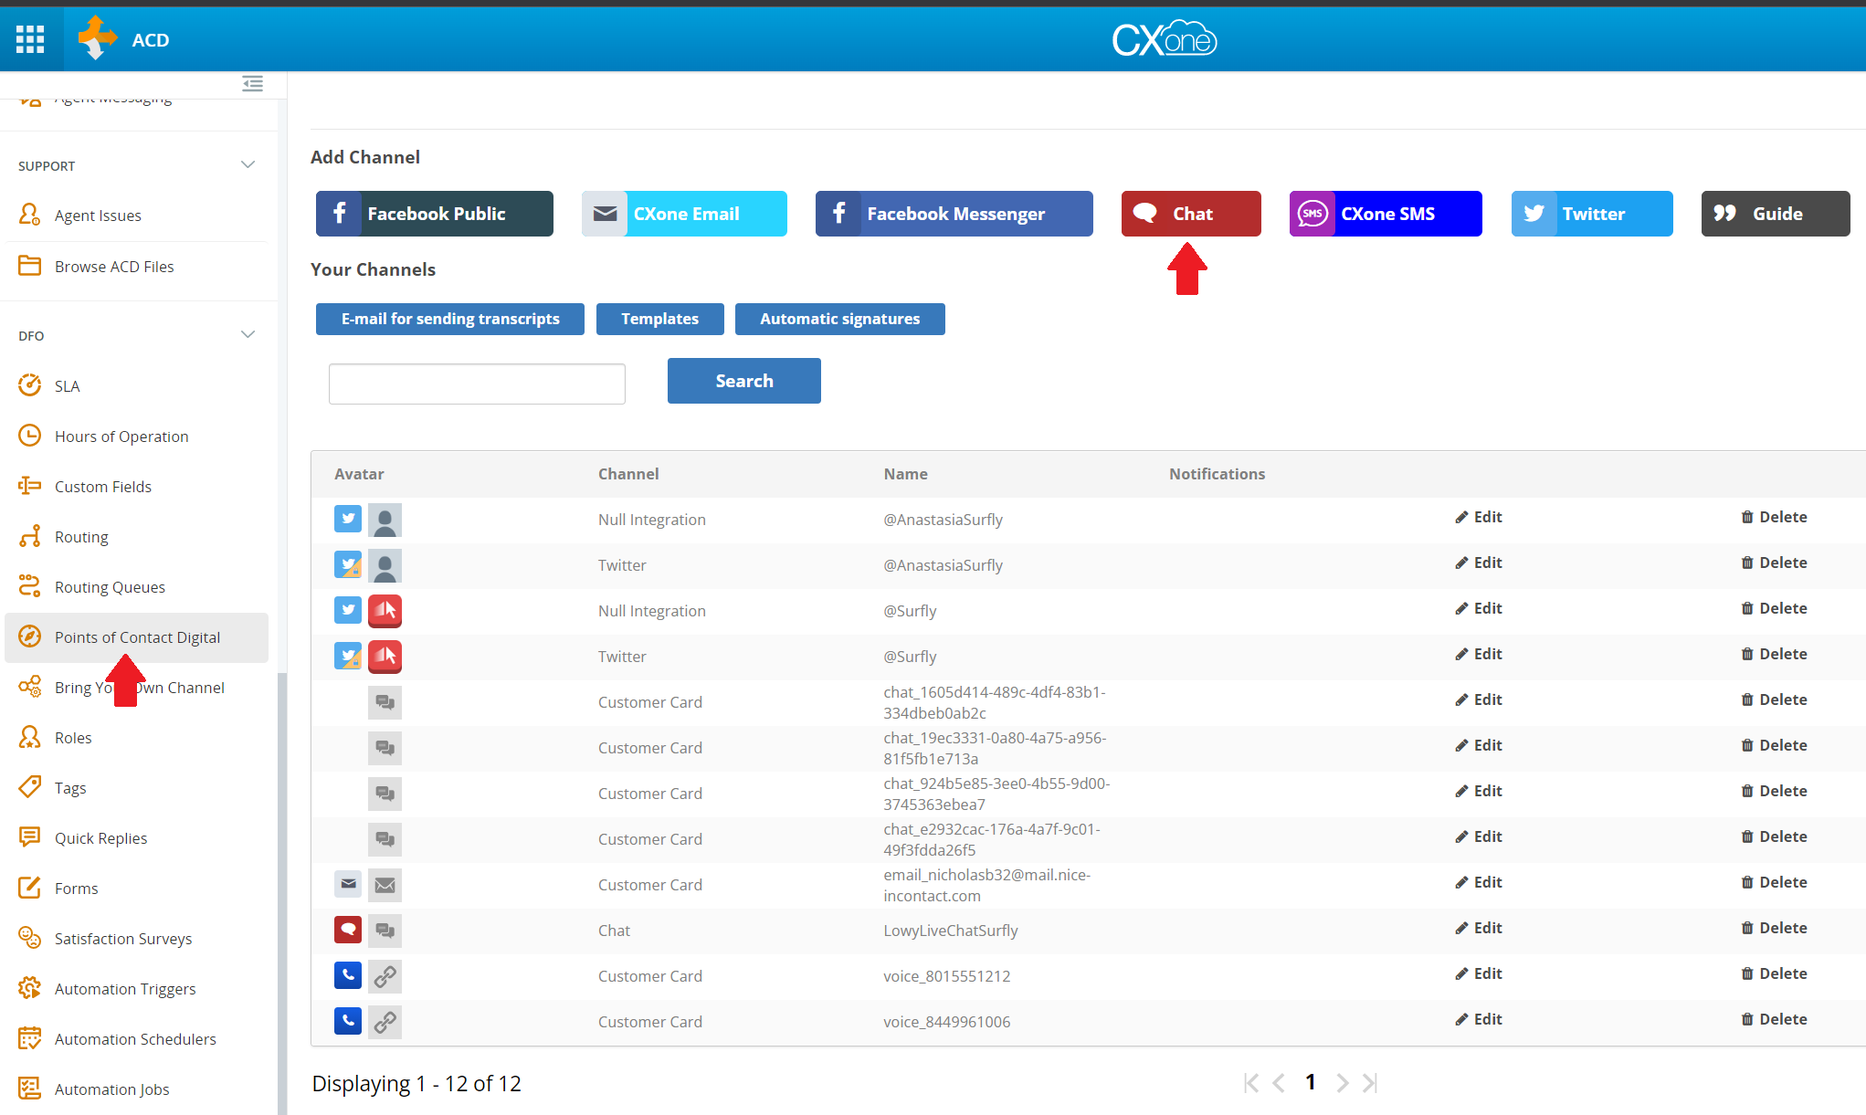1866x1115 pixels.
Task: Click the SLA gauge icon in sidebar
Action: [x=30, y=385]
